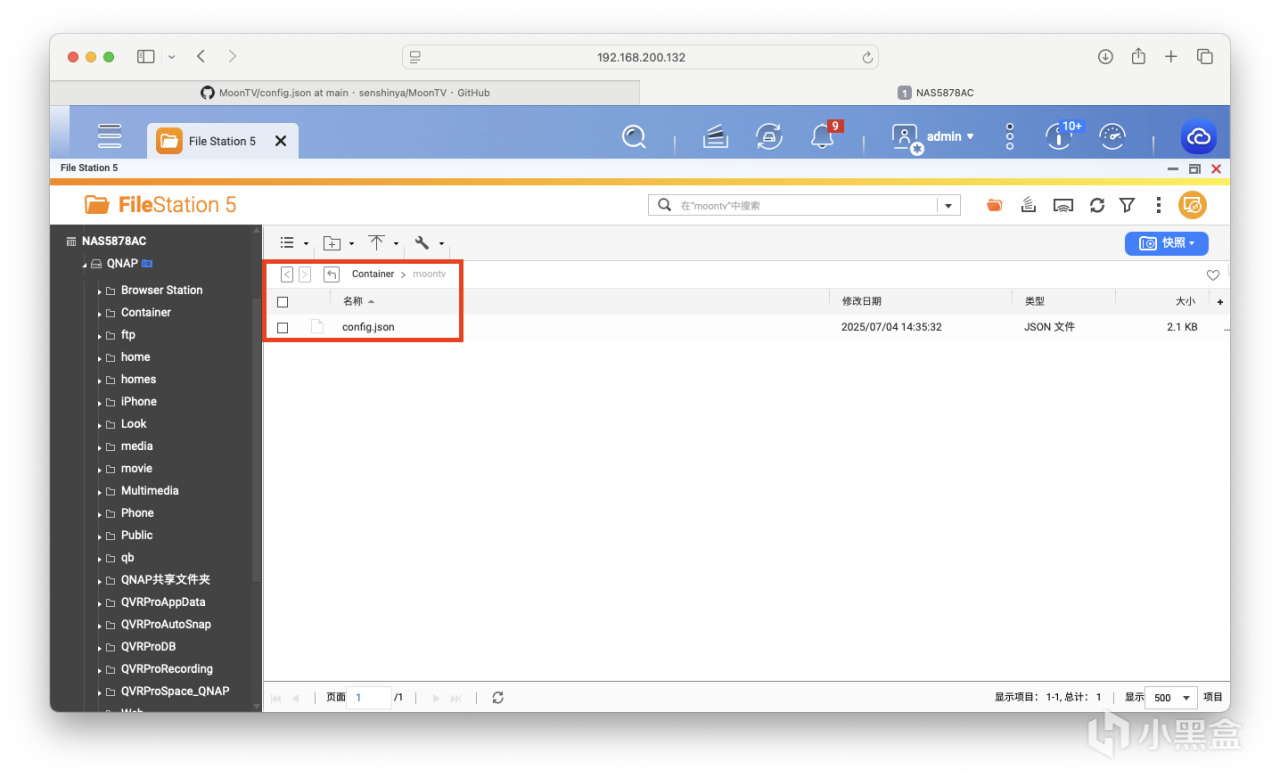Sort by the 类型 column header
The image size is (1280, 778).
point(1034,301)
